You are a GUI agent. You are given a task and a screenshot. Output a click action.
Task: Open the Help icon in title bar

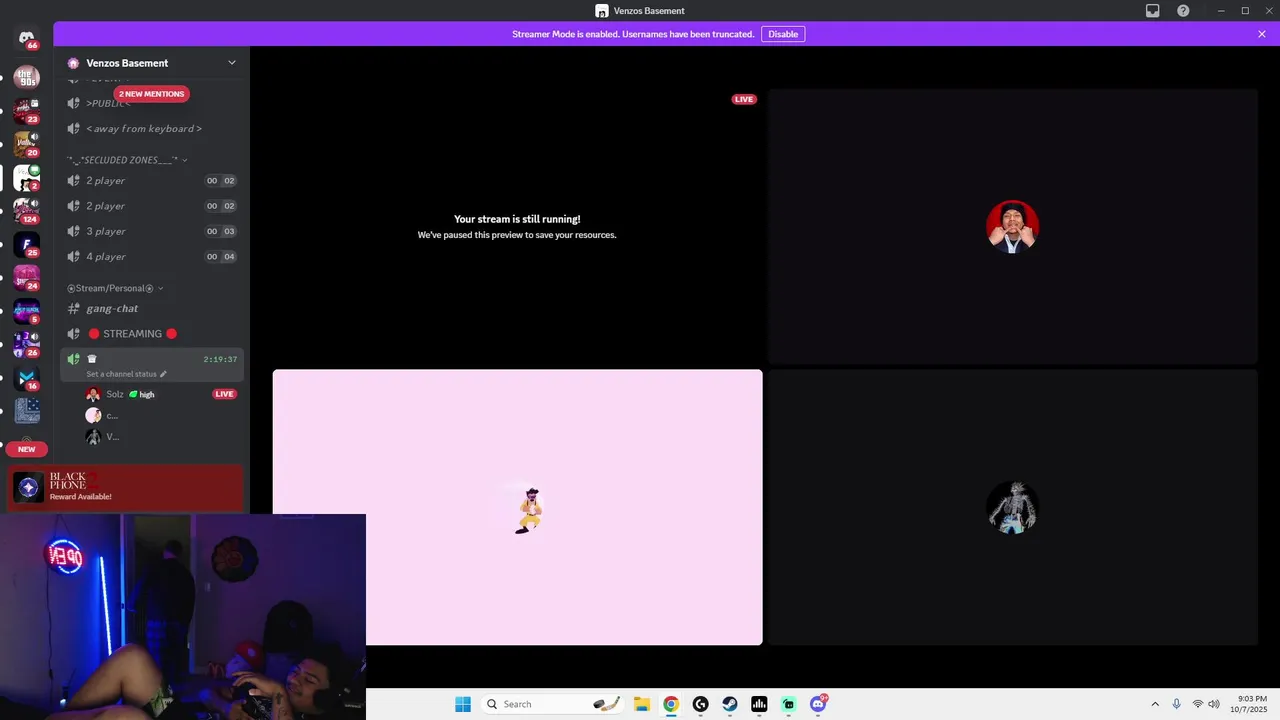click(x=1183, y=11)
